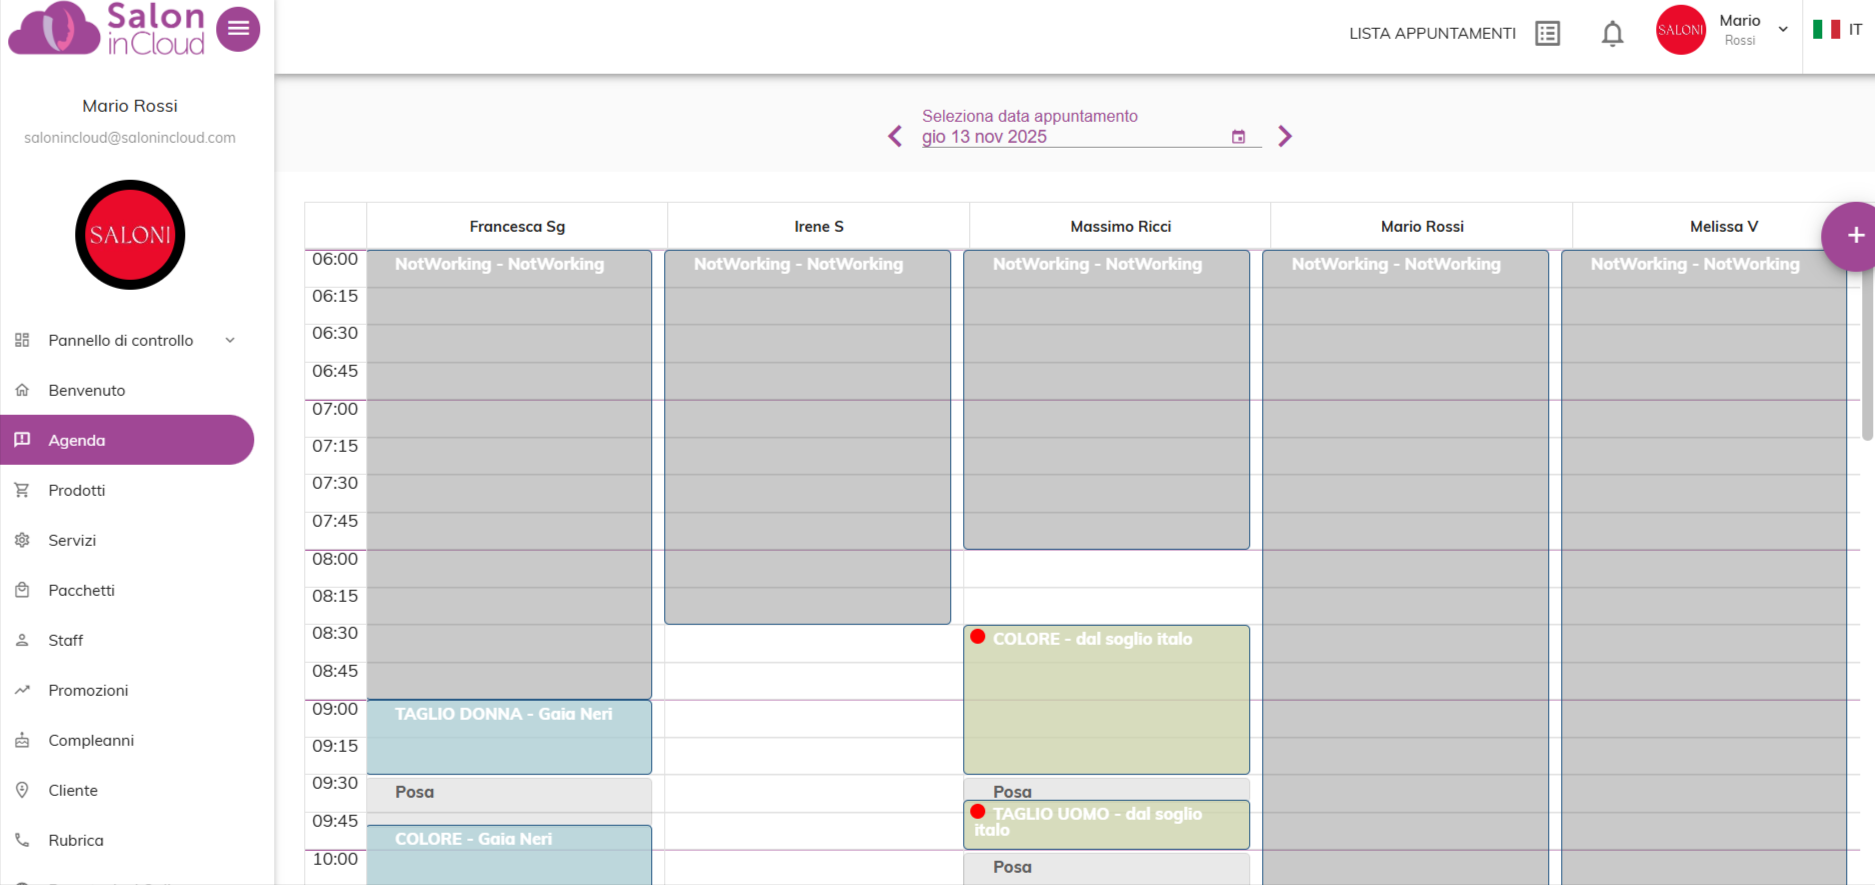Open the COLORE - dal soglio italo appointment
Screen dimensions: 1875x885
tap(1106, 700)
